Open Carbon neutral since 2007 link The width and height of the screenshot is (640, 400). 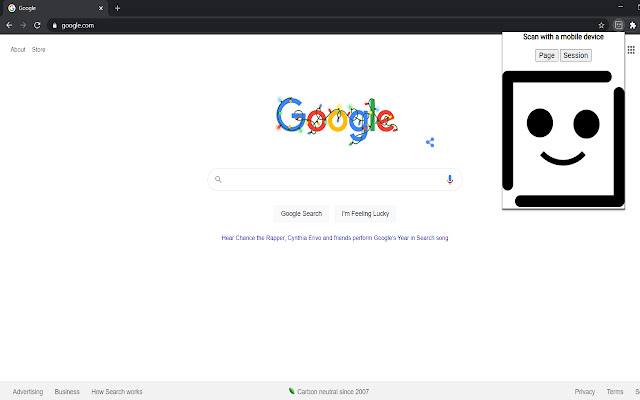coord(329,391)
